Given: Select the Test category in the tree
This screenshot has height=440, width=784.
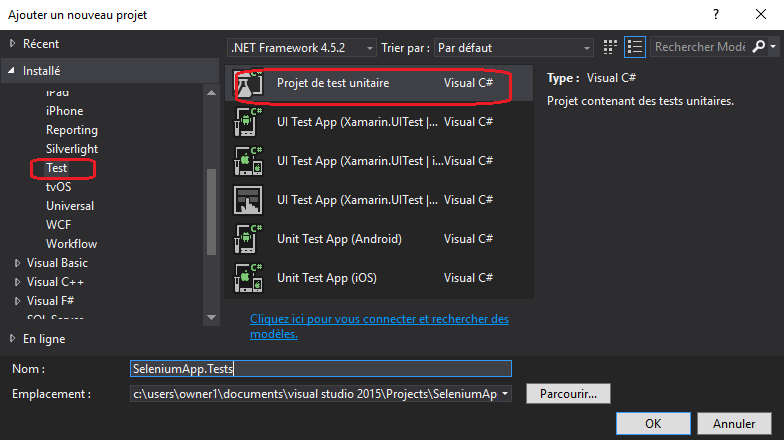Looking at the screenshot, I should point(57,168).
